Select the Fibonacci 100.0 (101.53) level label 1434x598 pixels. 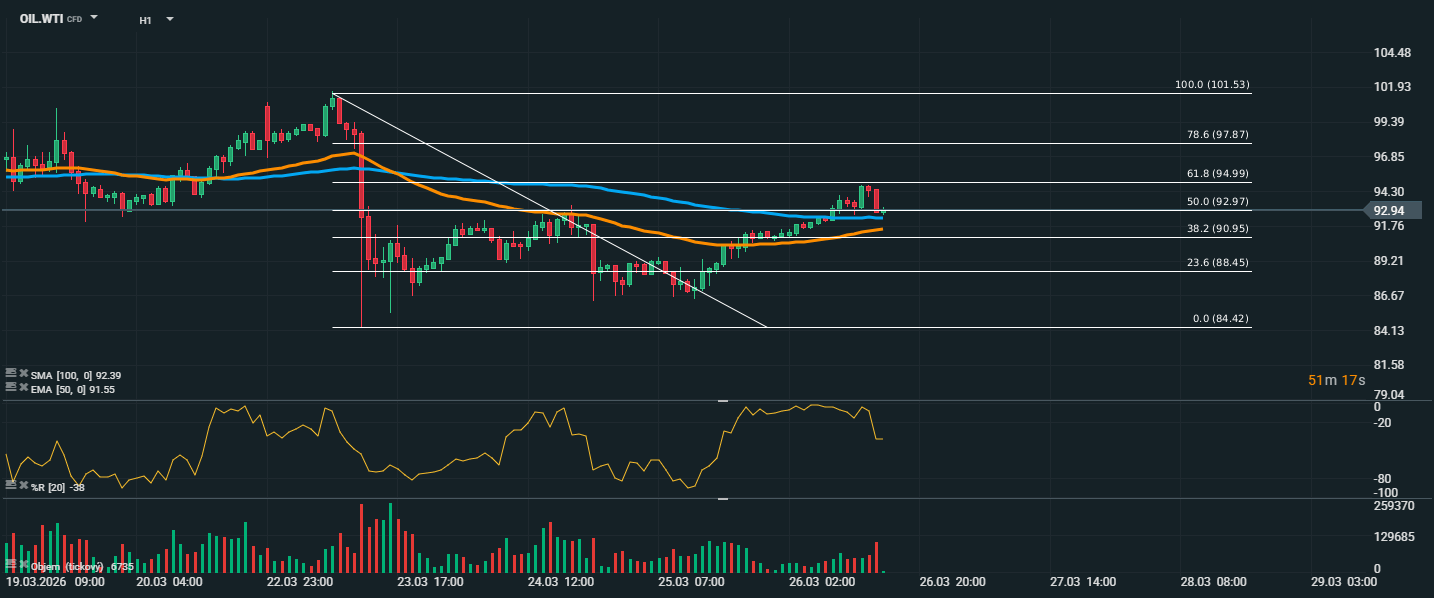(1212, 85)
